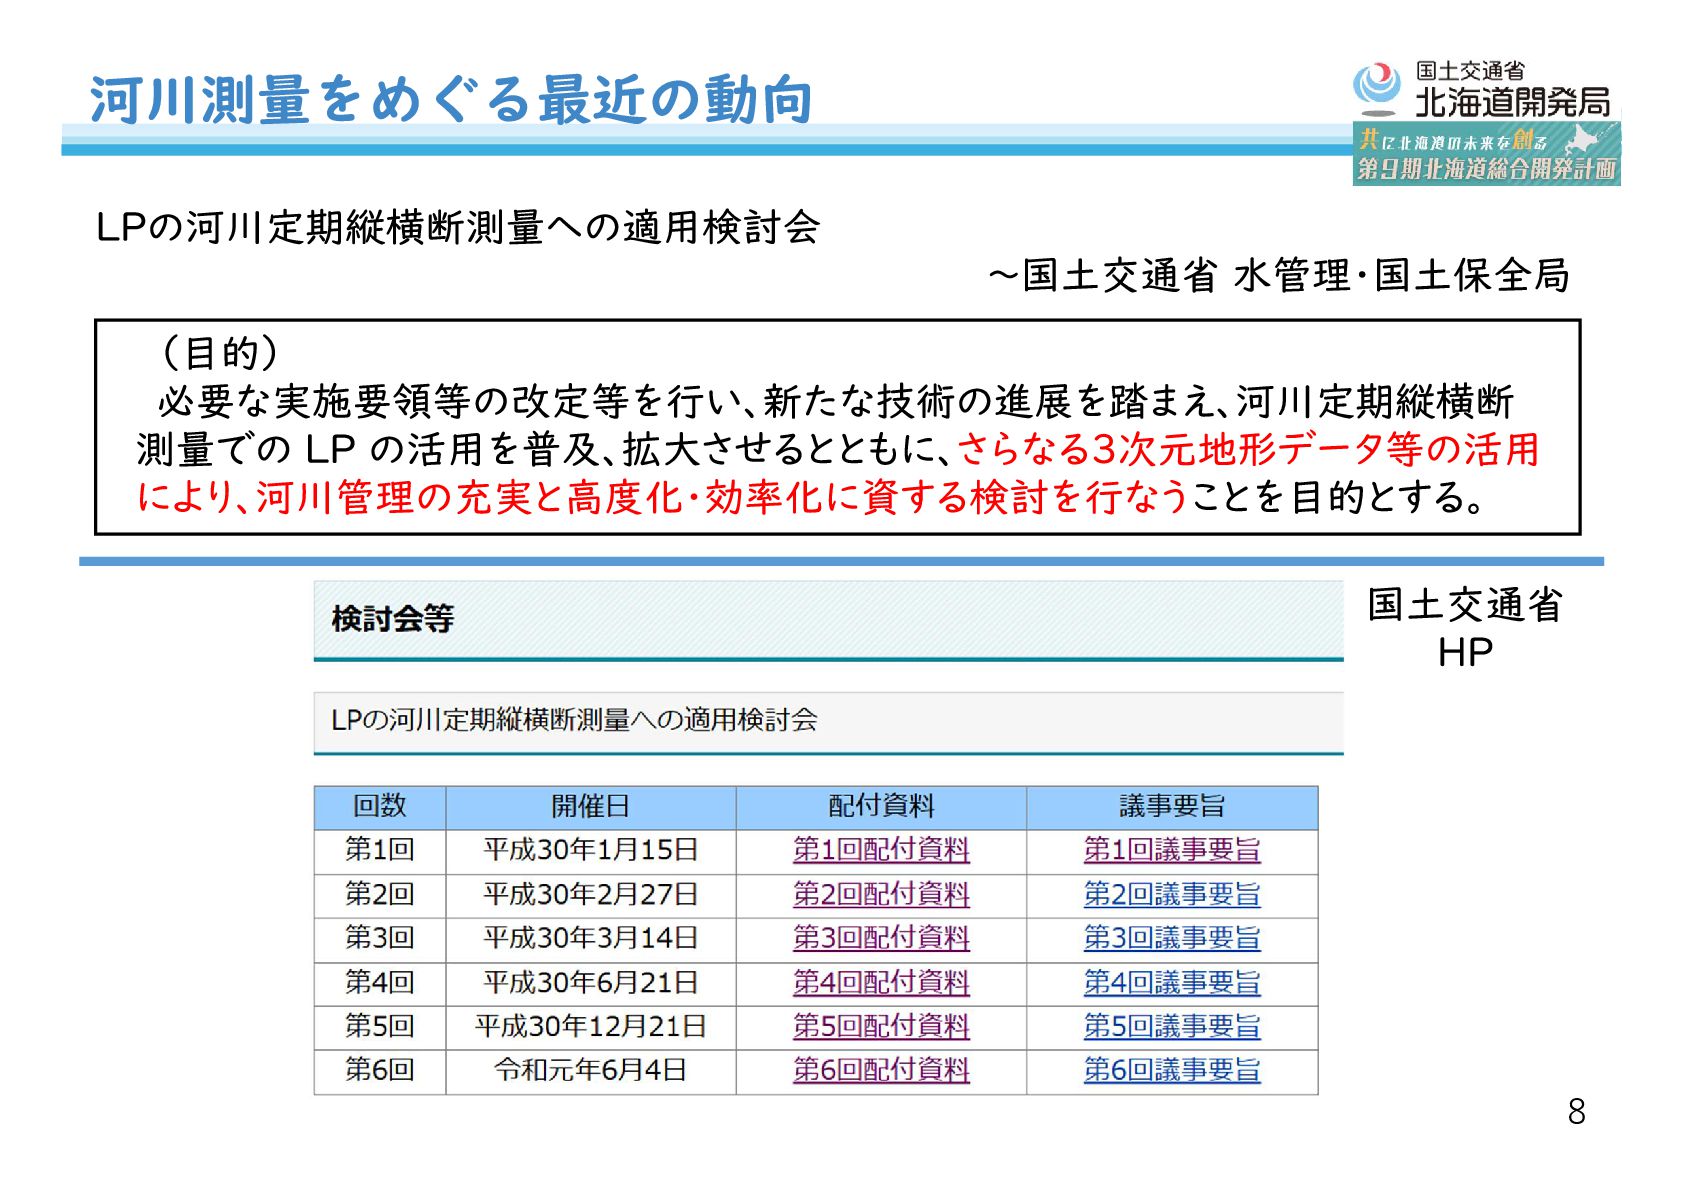Screen dimensions: 1684x1191
Task: Select the date 平成30年6月21日
Action: tap(590, 982)
